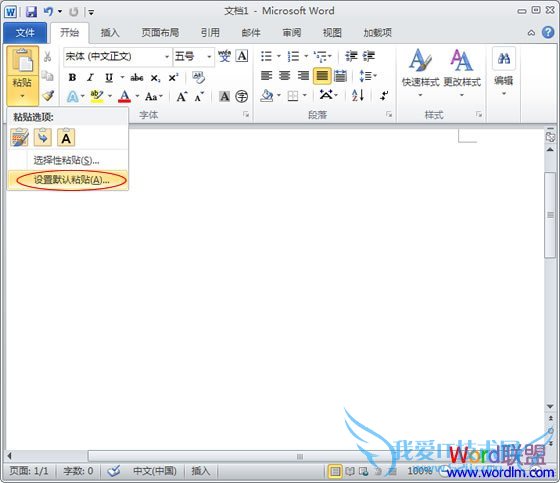Viewport: 560px width, 483px height.
Task: Clear formatting with eraser icon
Action: point(199,77)
